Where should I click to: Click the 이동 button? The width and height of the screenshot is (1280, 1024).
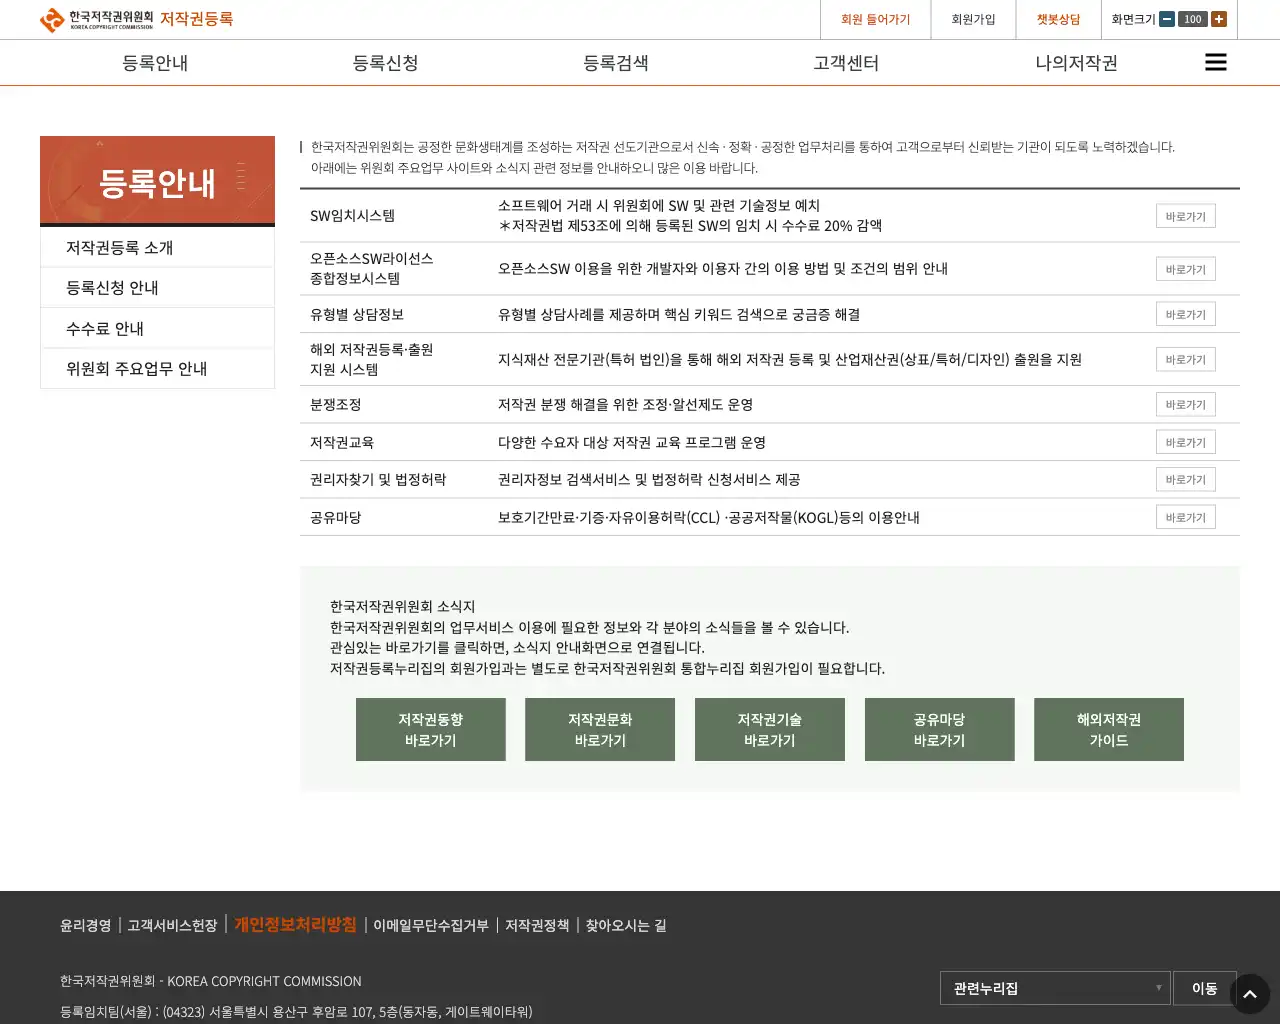click(1204, 988)
